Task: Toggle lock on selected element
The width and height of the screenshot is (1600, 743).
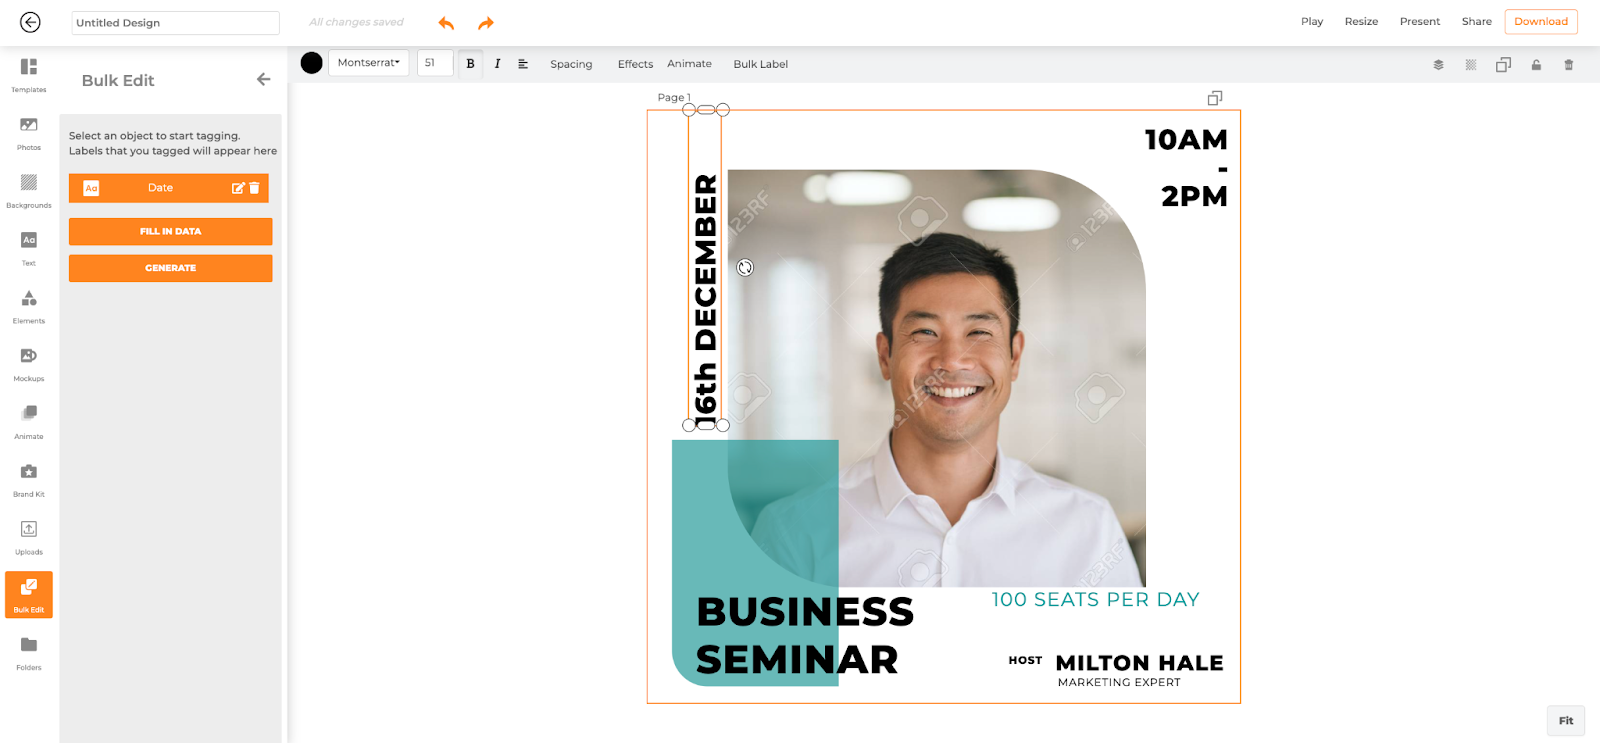Action: pyautogui.click(x=1536, y=65)
